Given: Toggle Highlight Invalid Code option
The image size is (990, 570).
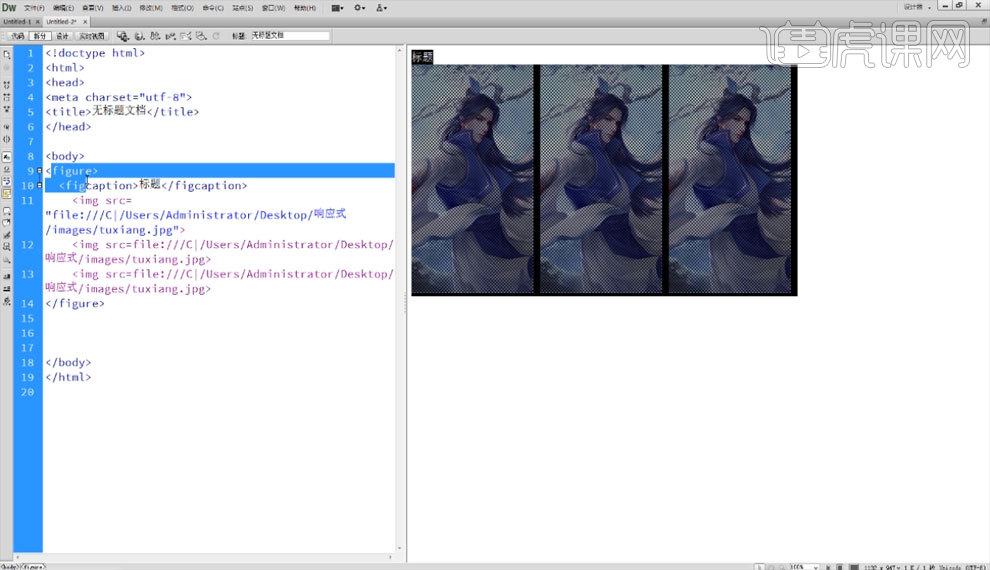Looking at the screenshot, I should click(7, 169).
